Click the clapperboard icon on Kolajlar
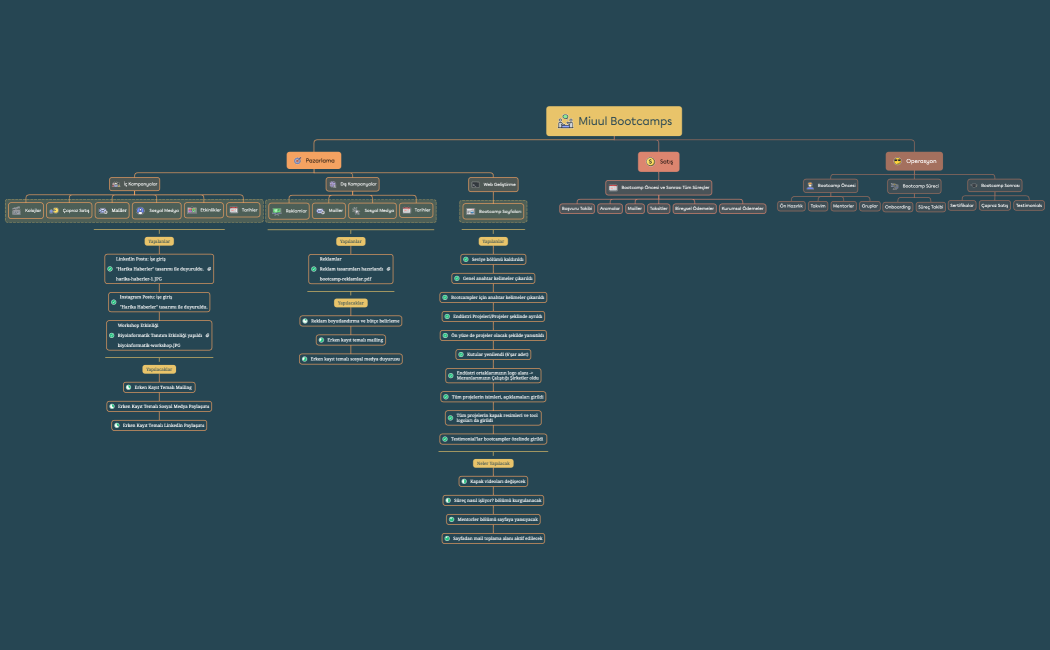 click(x=15, y=211)
